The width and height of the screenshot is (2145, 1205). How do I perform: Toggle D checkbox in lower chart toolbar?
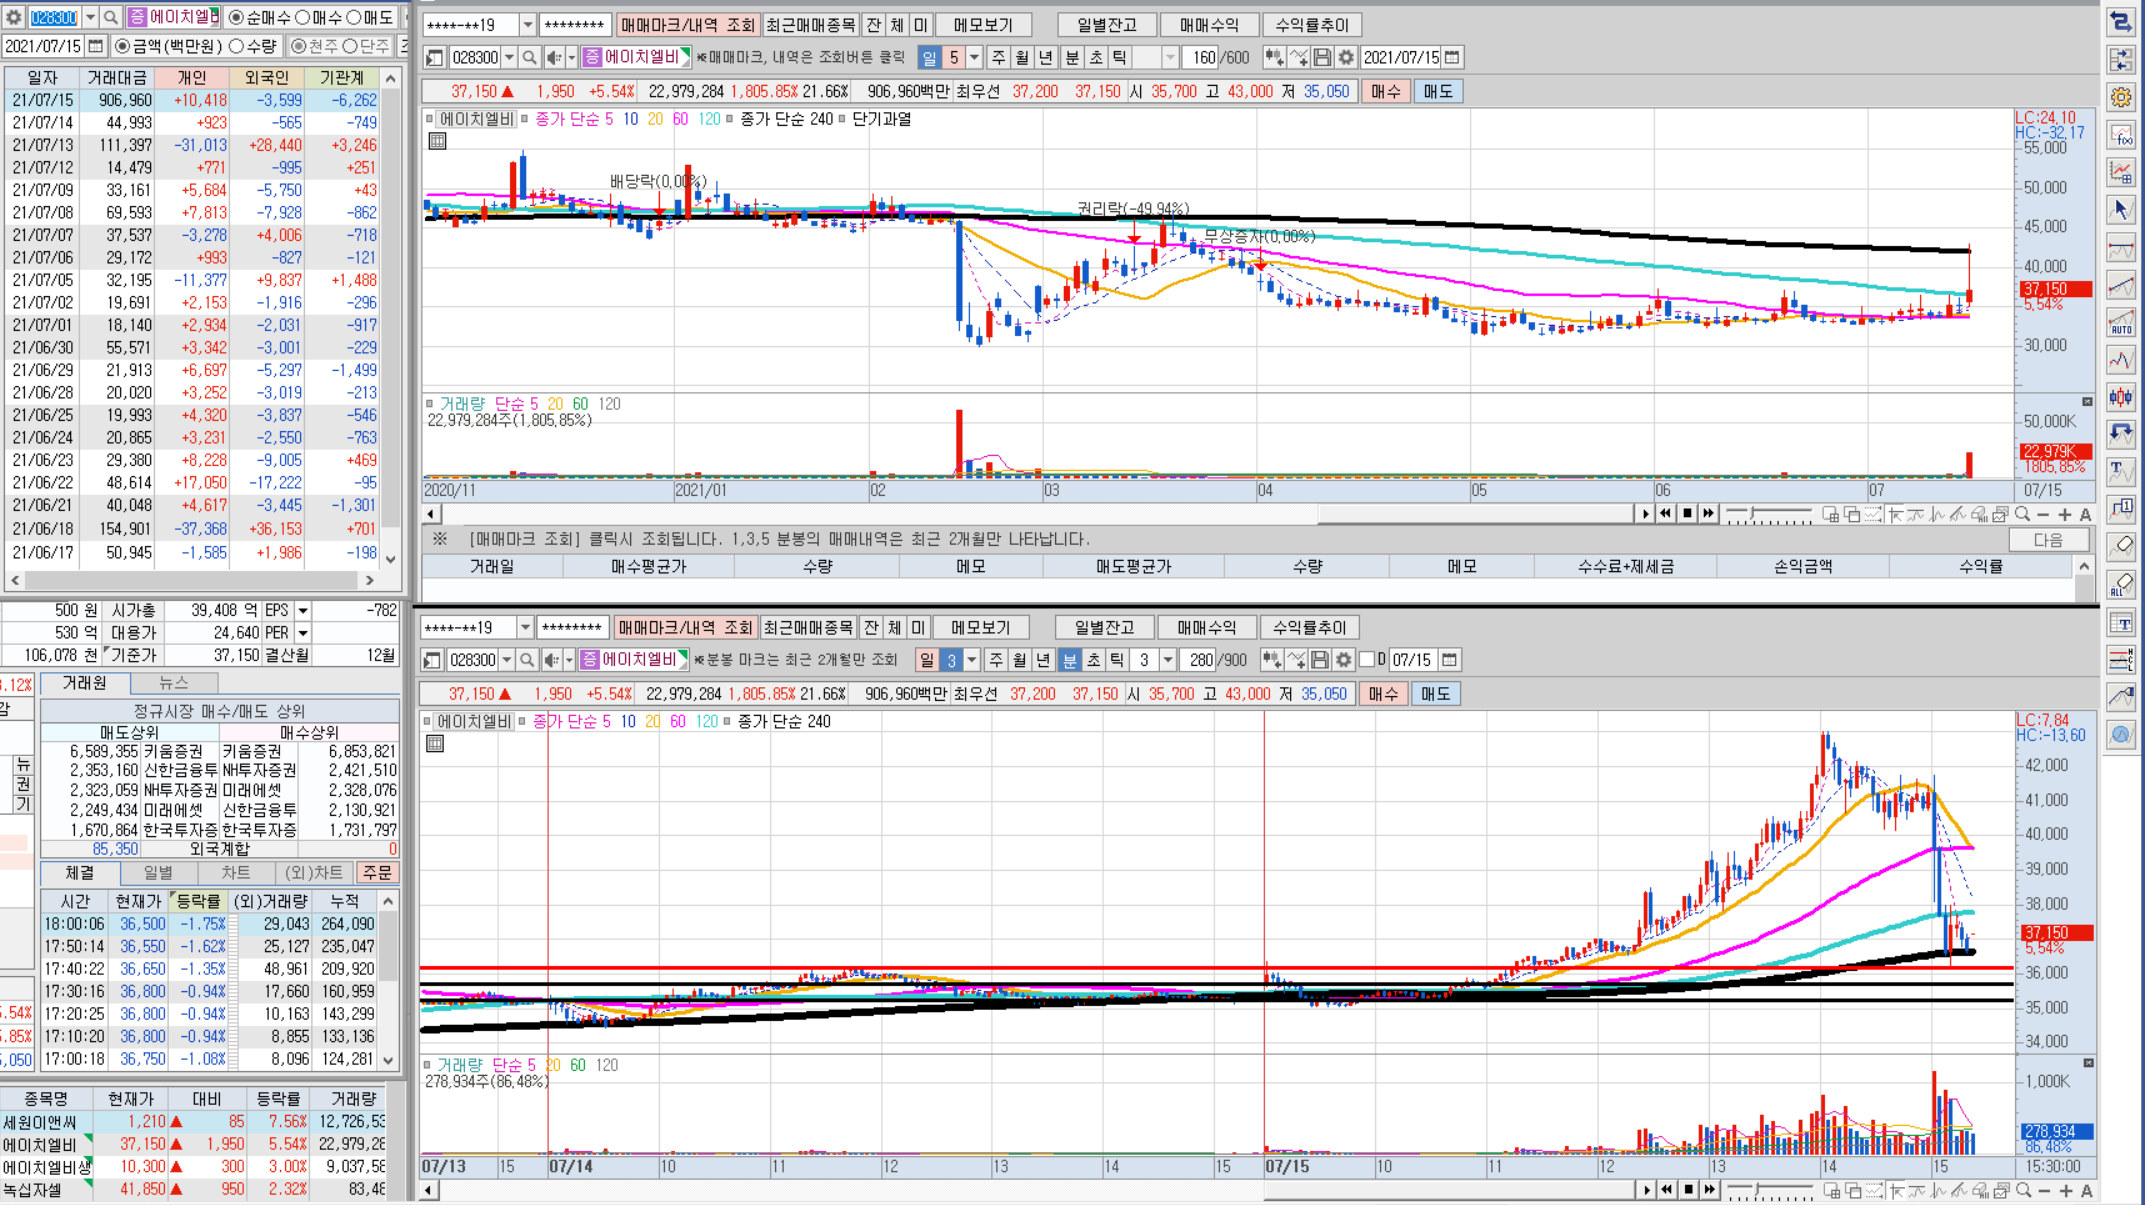(1367, 660)
